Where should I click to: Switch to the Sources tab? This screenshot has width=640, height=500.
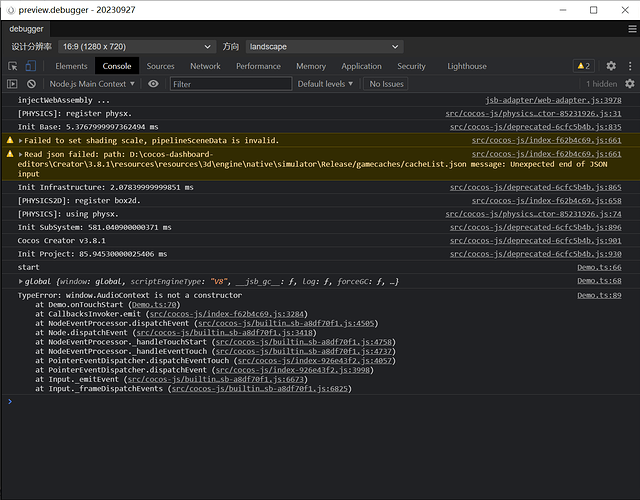pos(160,66)
